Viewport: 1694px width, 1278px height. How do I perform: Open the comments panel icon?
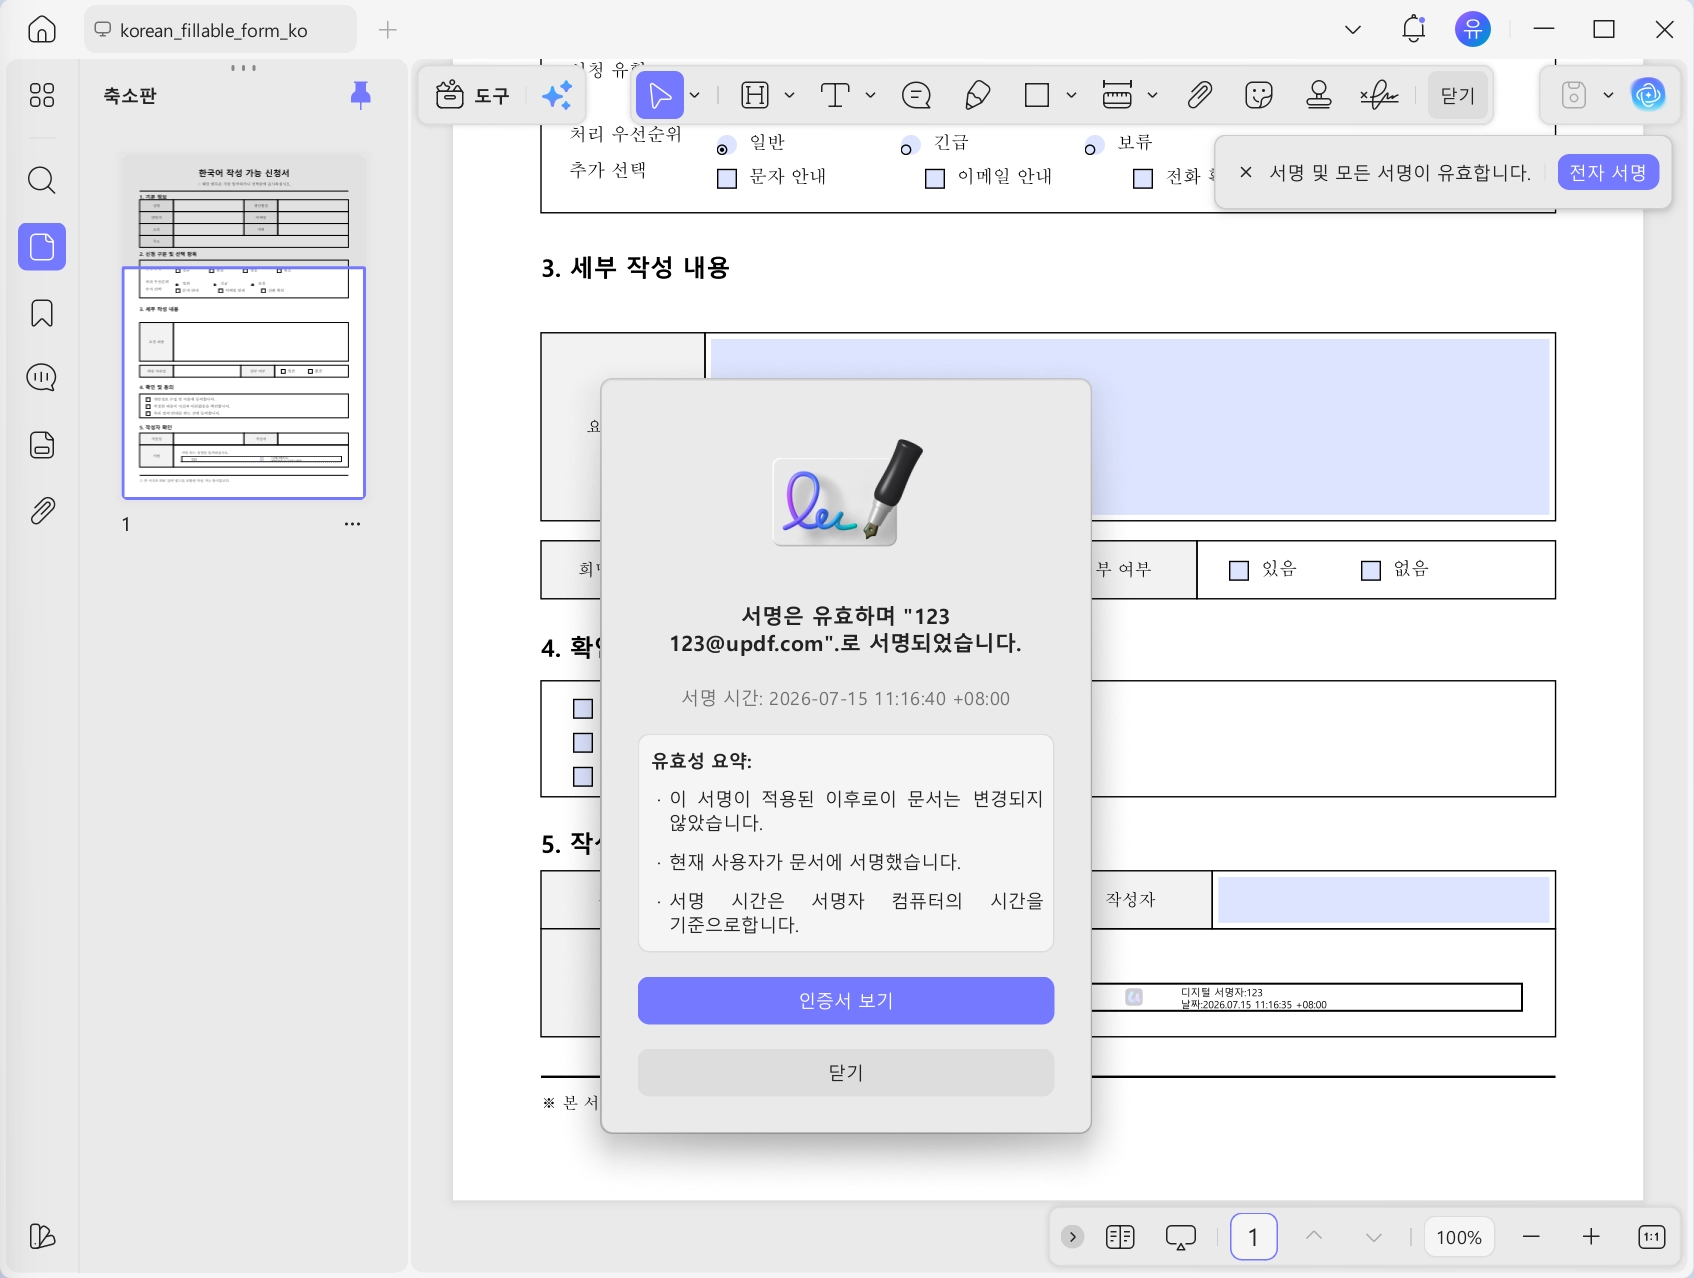[42, 378]
